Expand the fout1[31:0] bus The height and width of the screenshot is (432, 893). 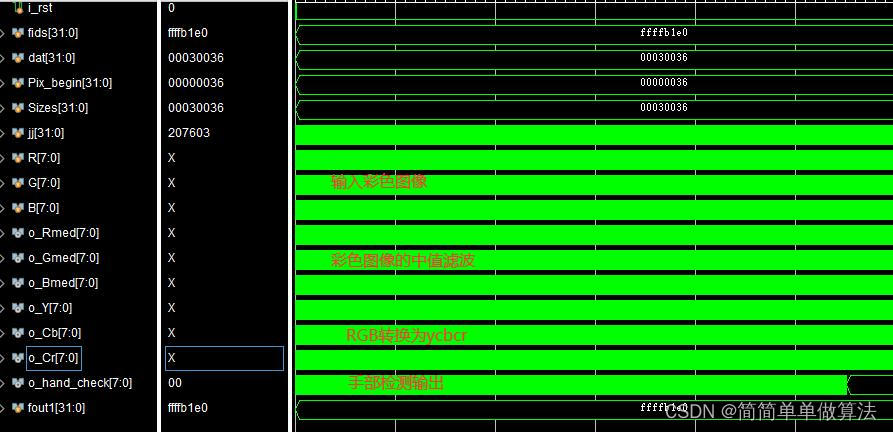click(3, 409)
